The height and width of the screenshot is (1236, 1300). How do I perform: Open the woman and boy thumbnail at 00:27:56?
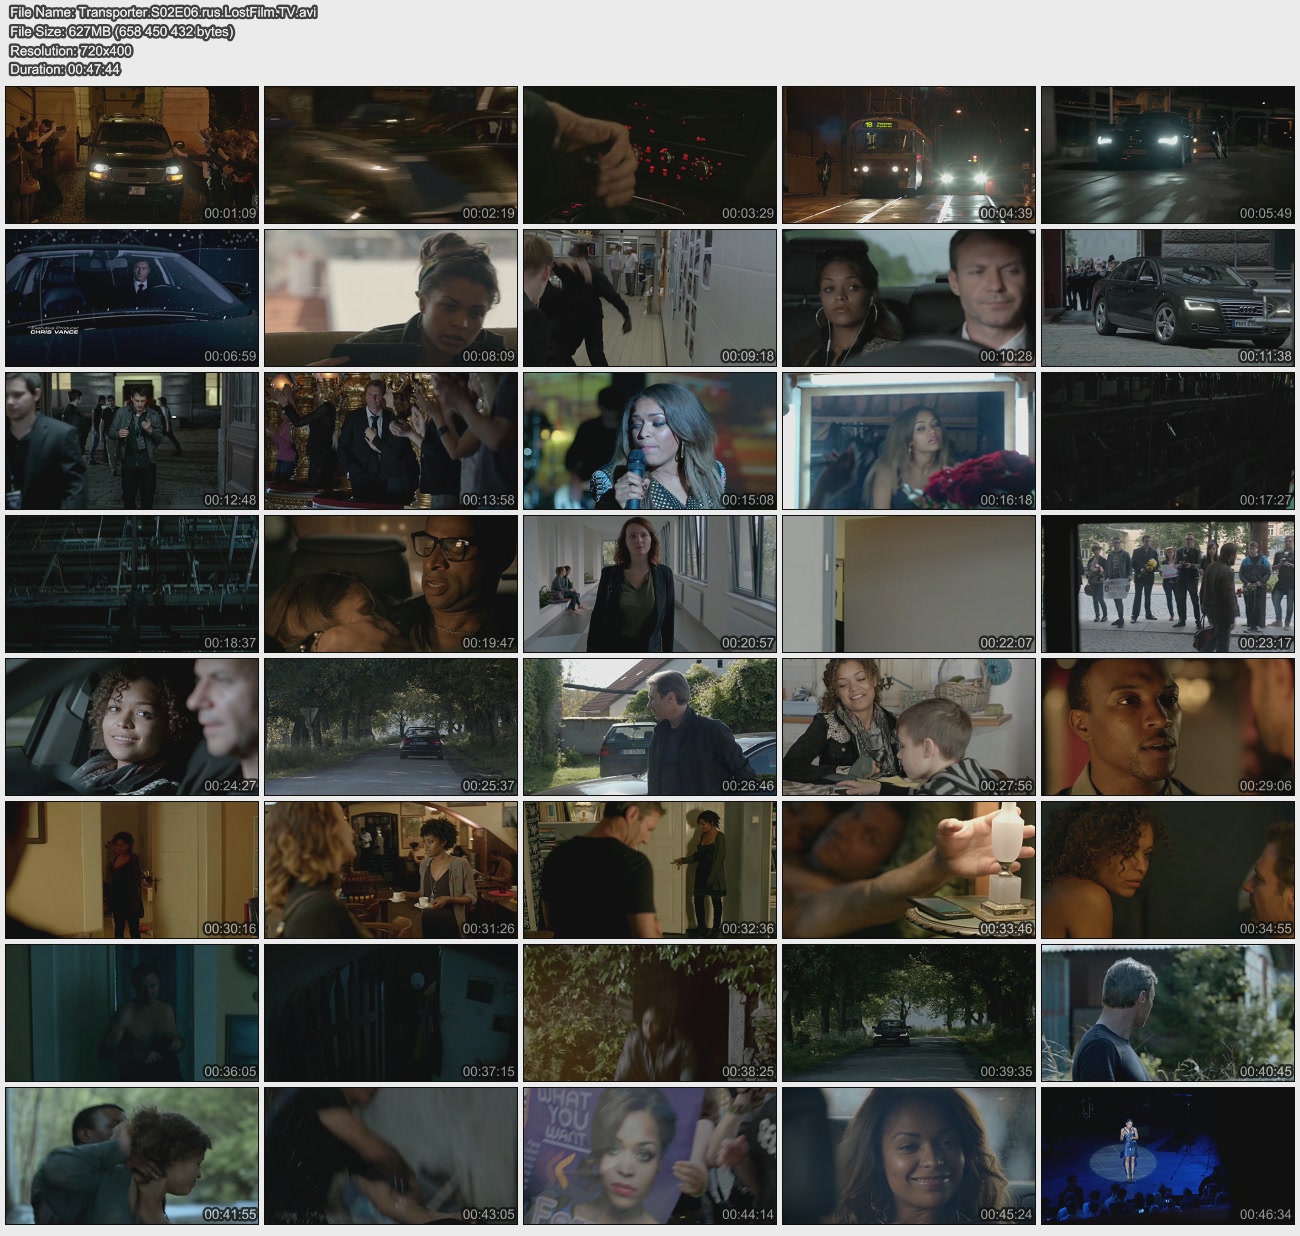(x=909, y=727)
